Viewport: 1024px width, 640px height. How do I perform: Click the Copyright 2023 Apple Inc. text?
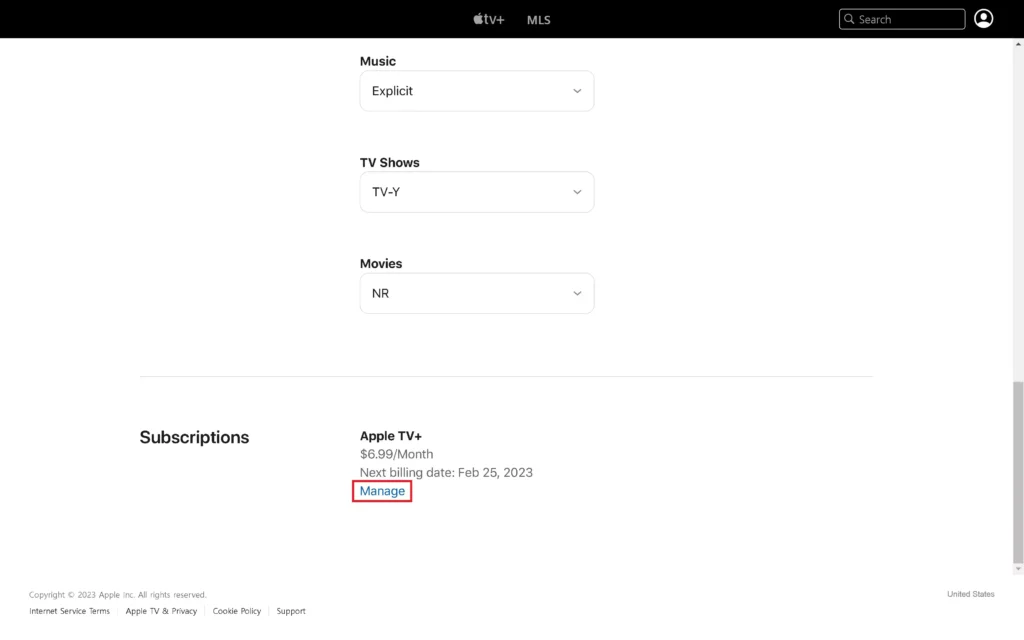point(118,595)
